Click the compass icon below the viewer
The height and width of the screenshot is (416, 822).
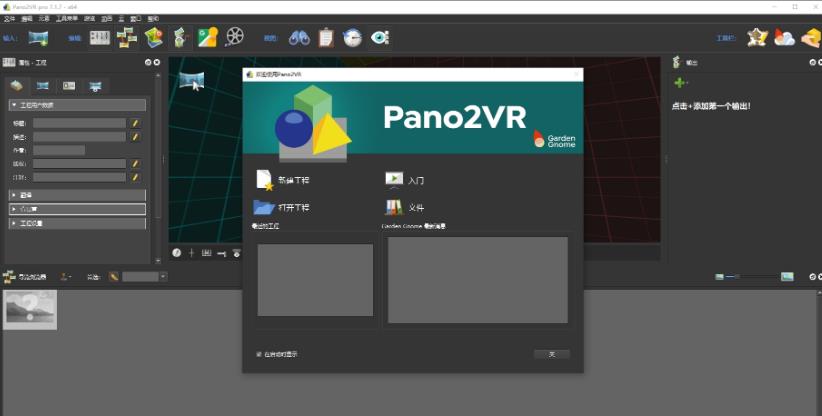click(177, 253)
